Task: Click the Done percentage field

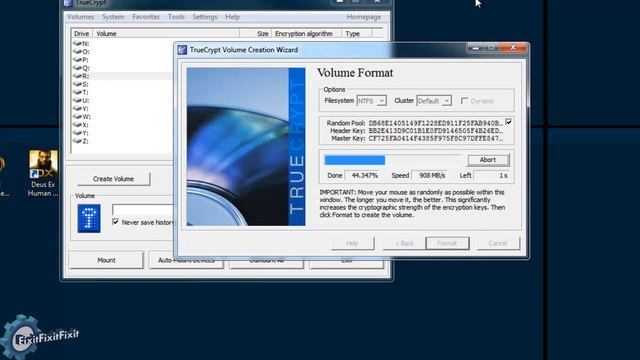Action: [x=363, y=176]
